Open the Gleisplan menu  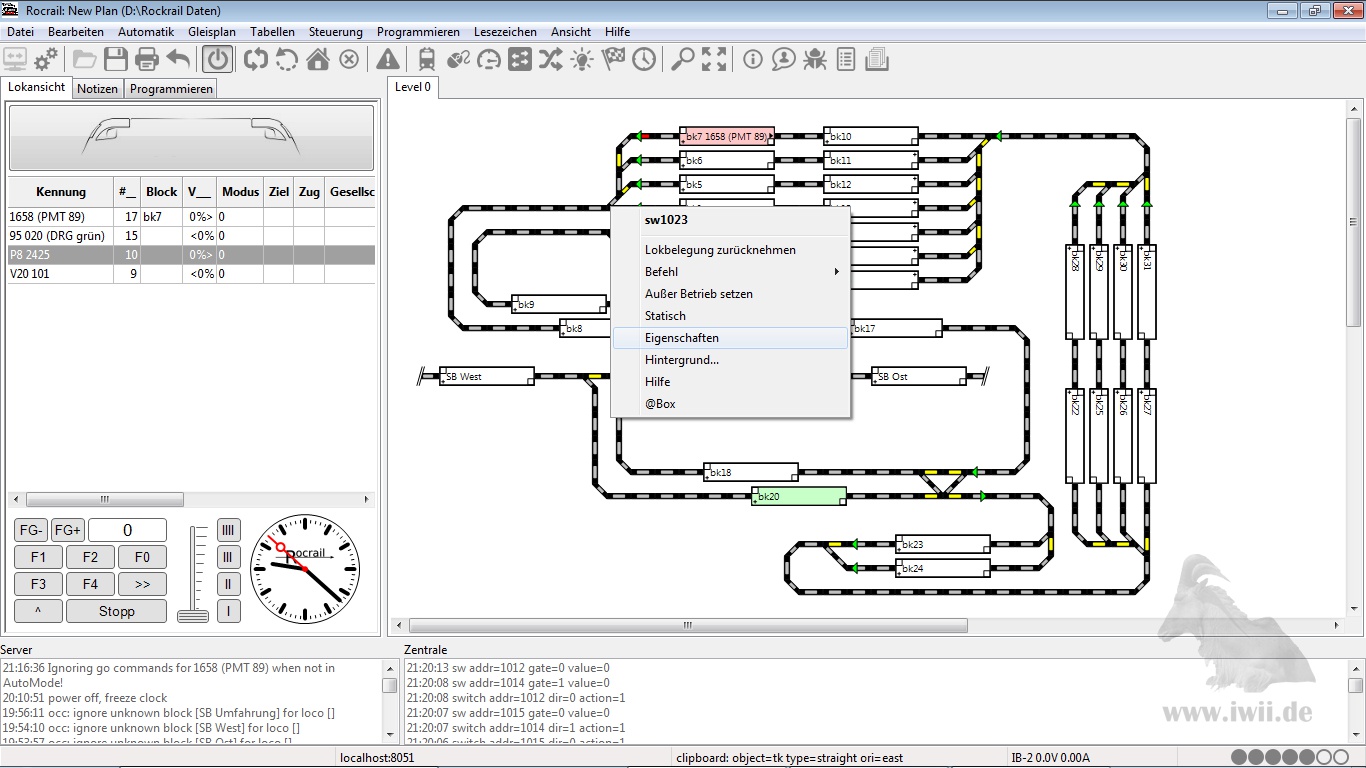(x=212, y=32)
